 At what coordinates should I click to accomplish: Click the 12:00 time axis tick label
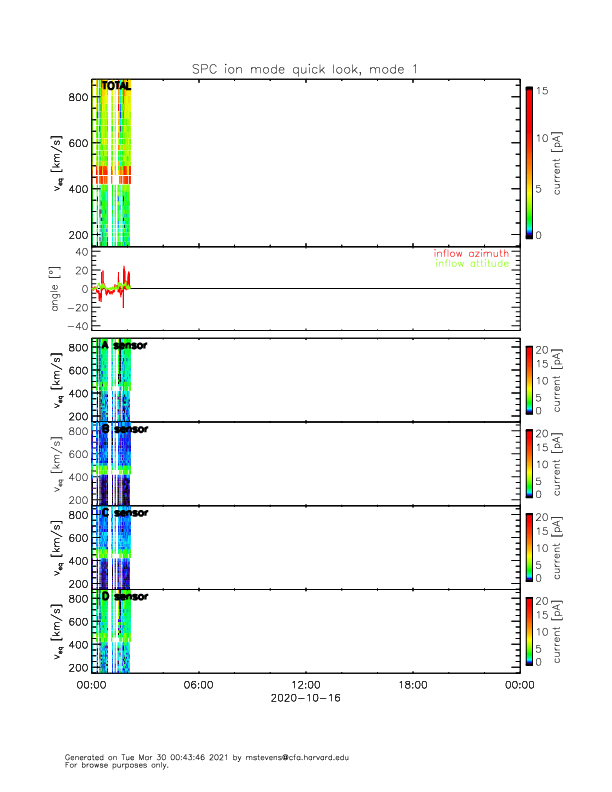[x=305, y=685]
